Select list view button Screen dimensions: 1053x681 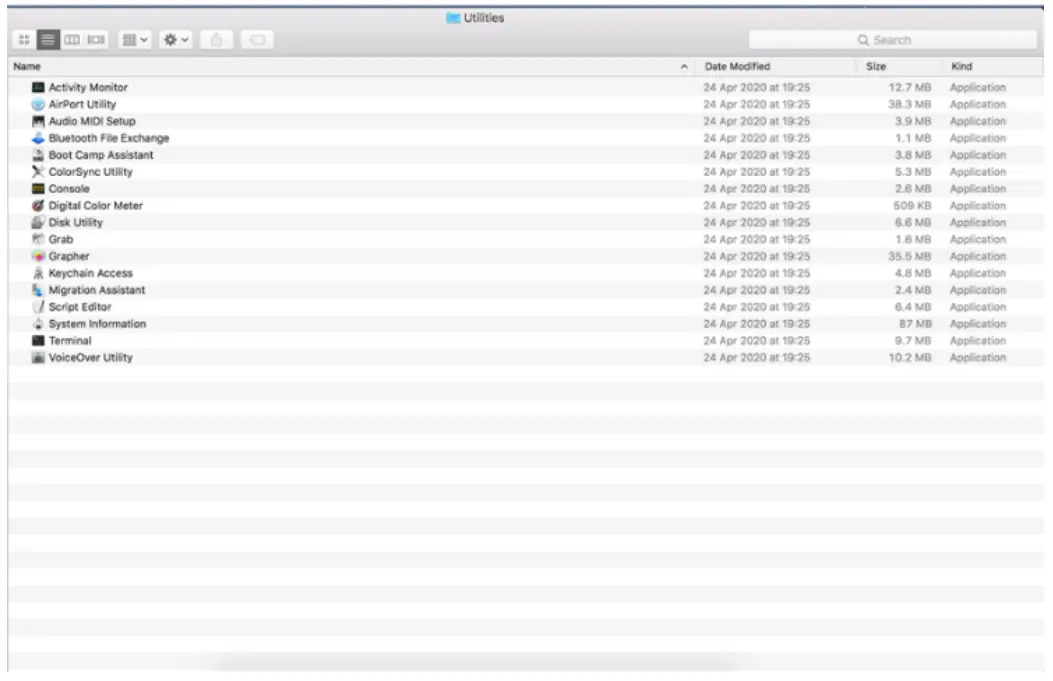click(x=48, y=40)
